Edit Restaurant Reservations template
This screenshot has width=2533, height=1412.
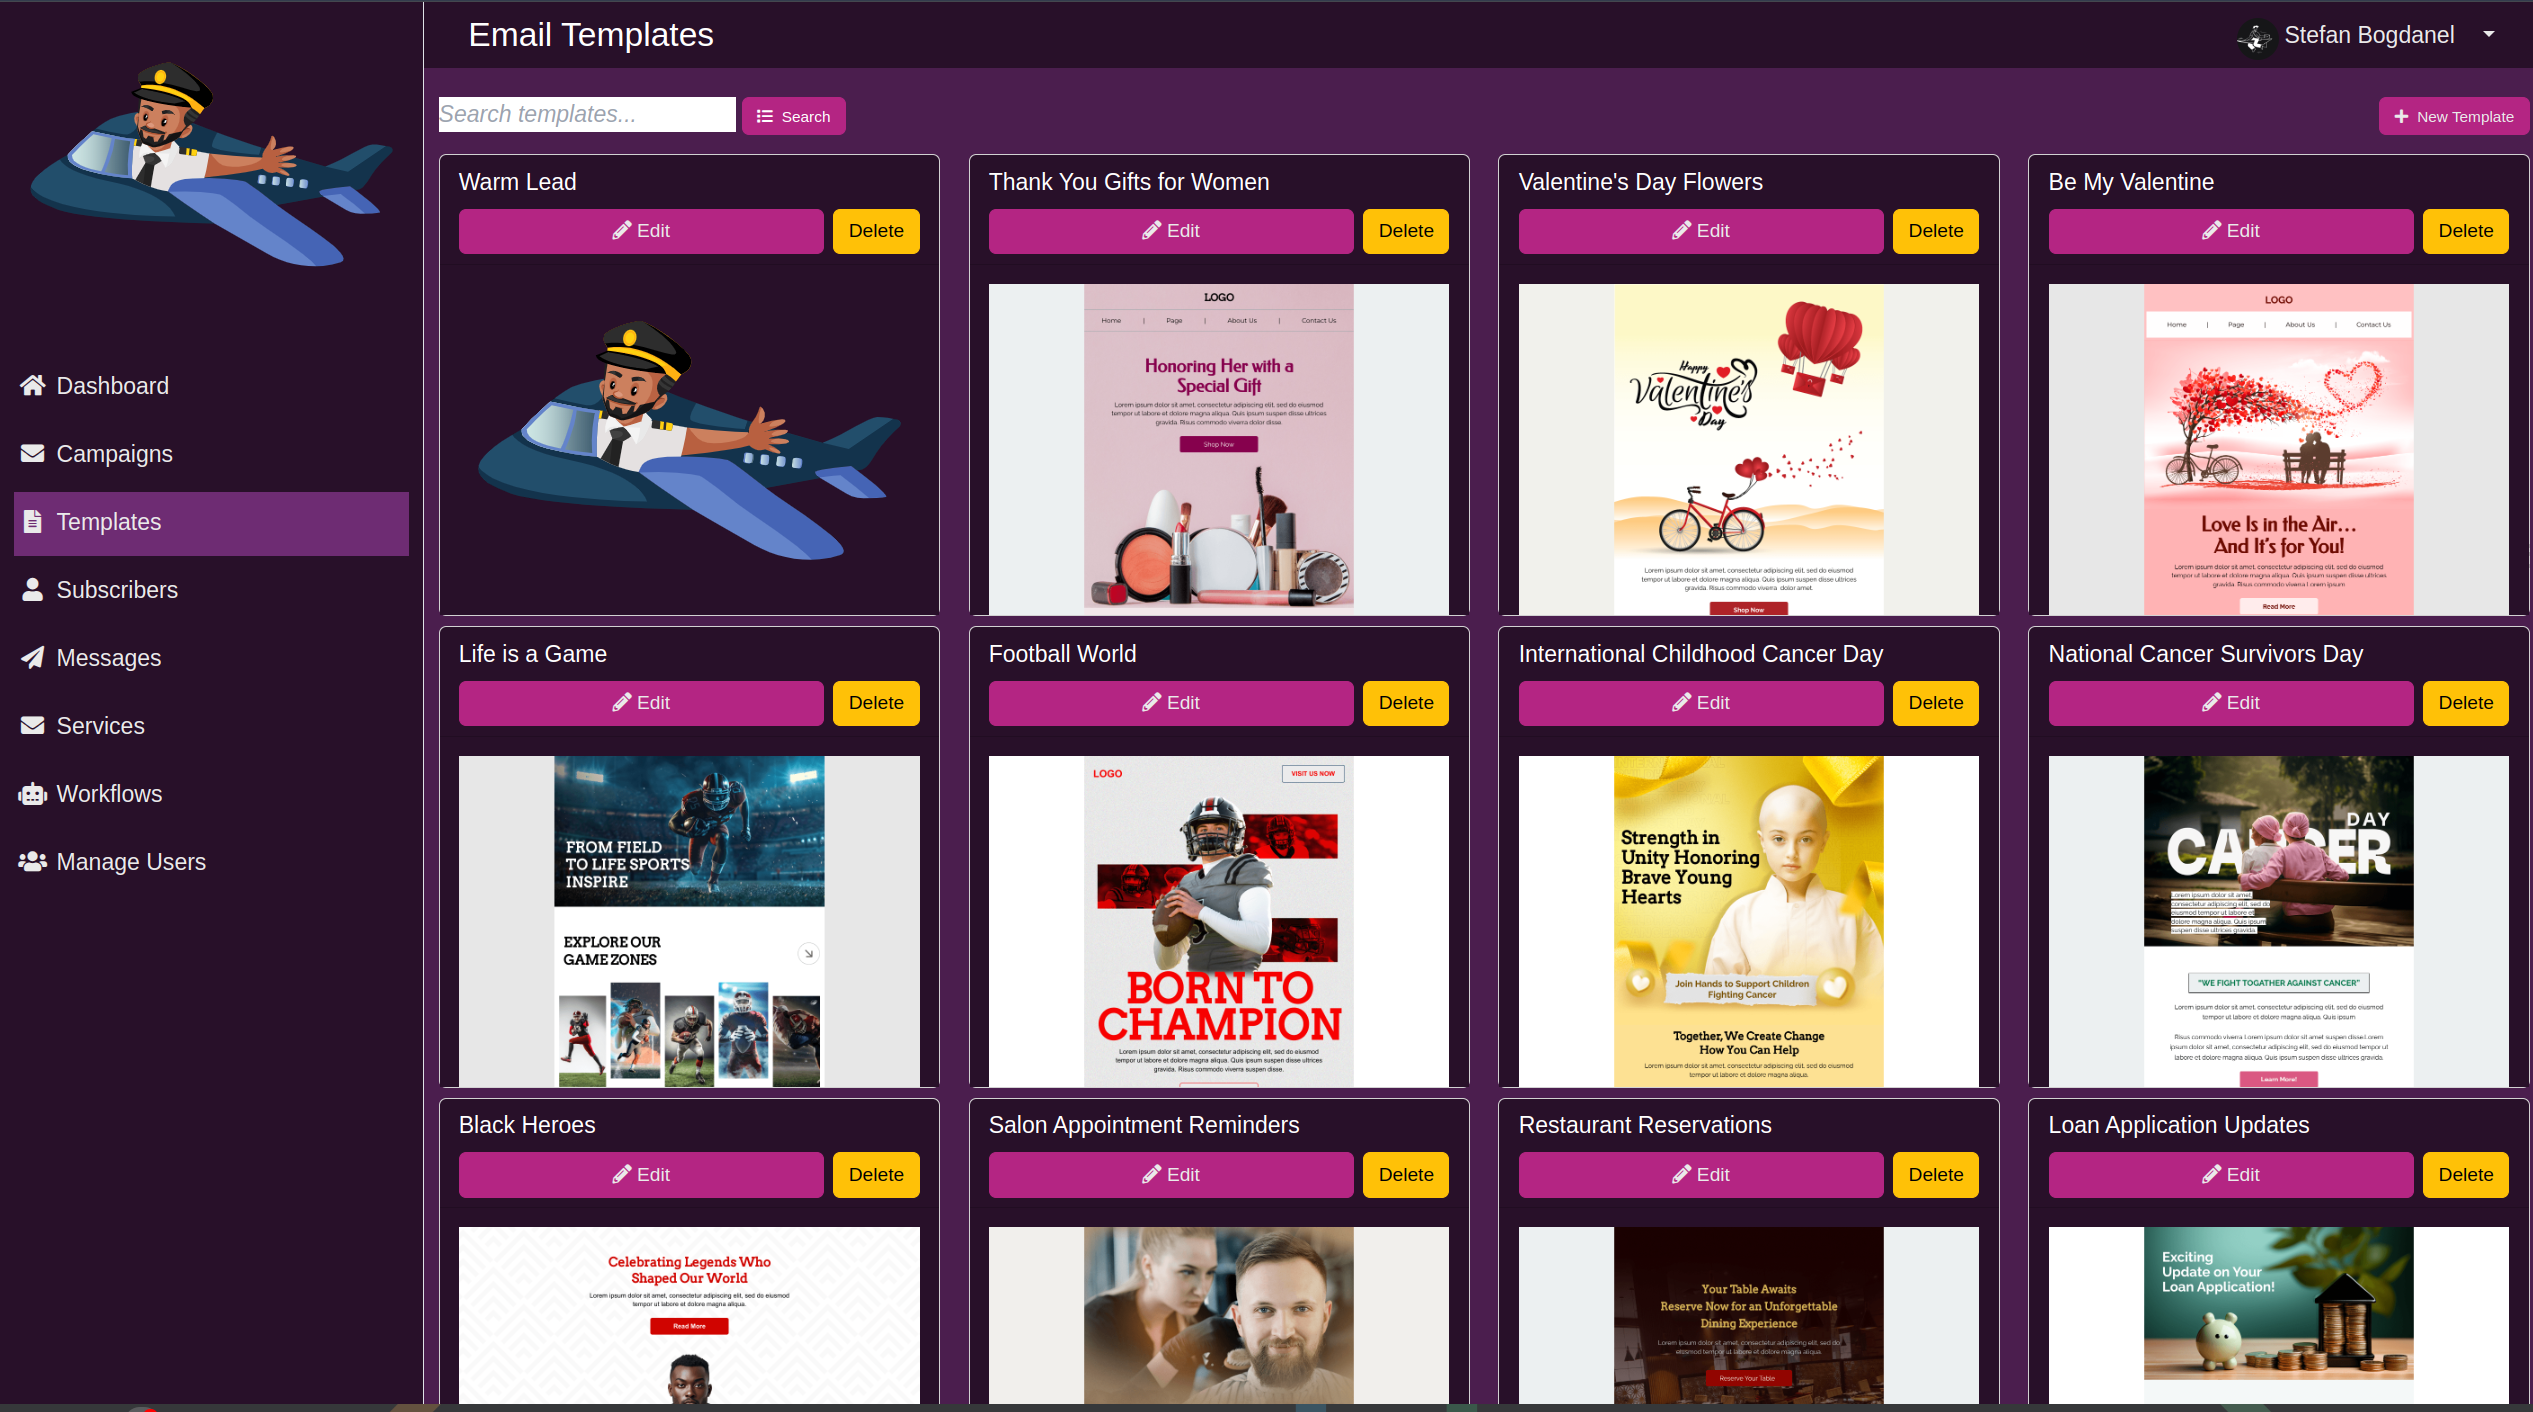point(1700,1175)
